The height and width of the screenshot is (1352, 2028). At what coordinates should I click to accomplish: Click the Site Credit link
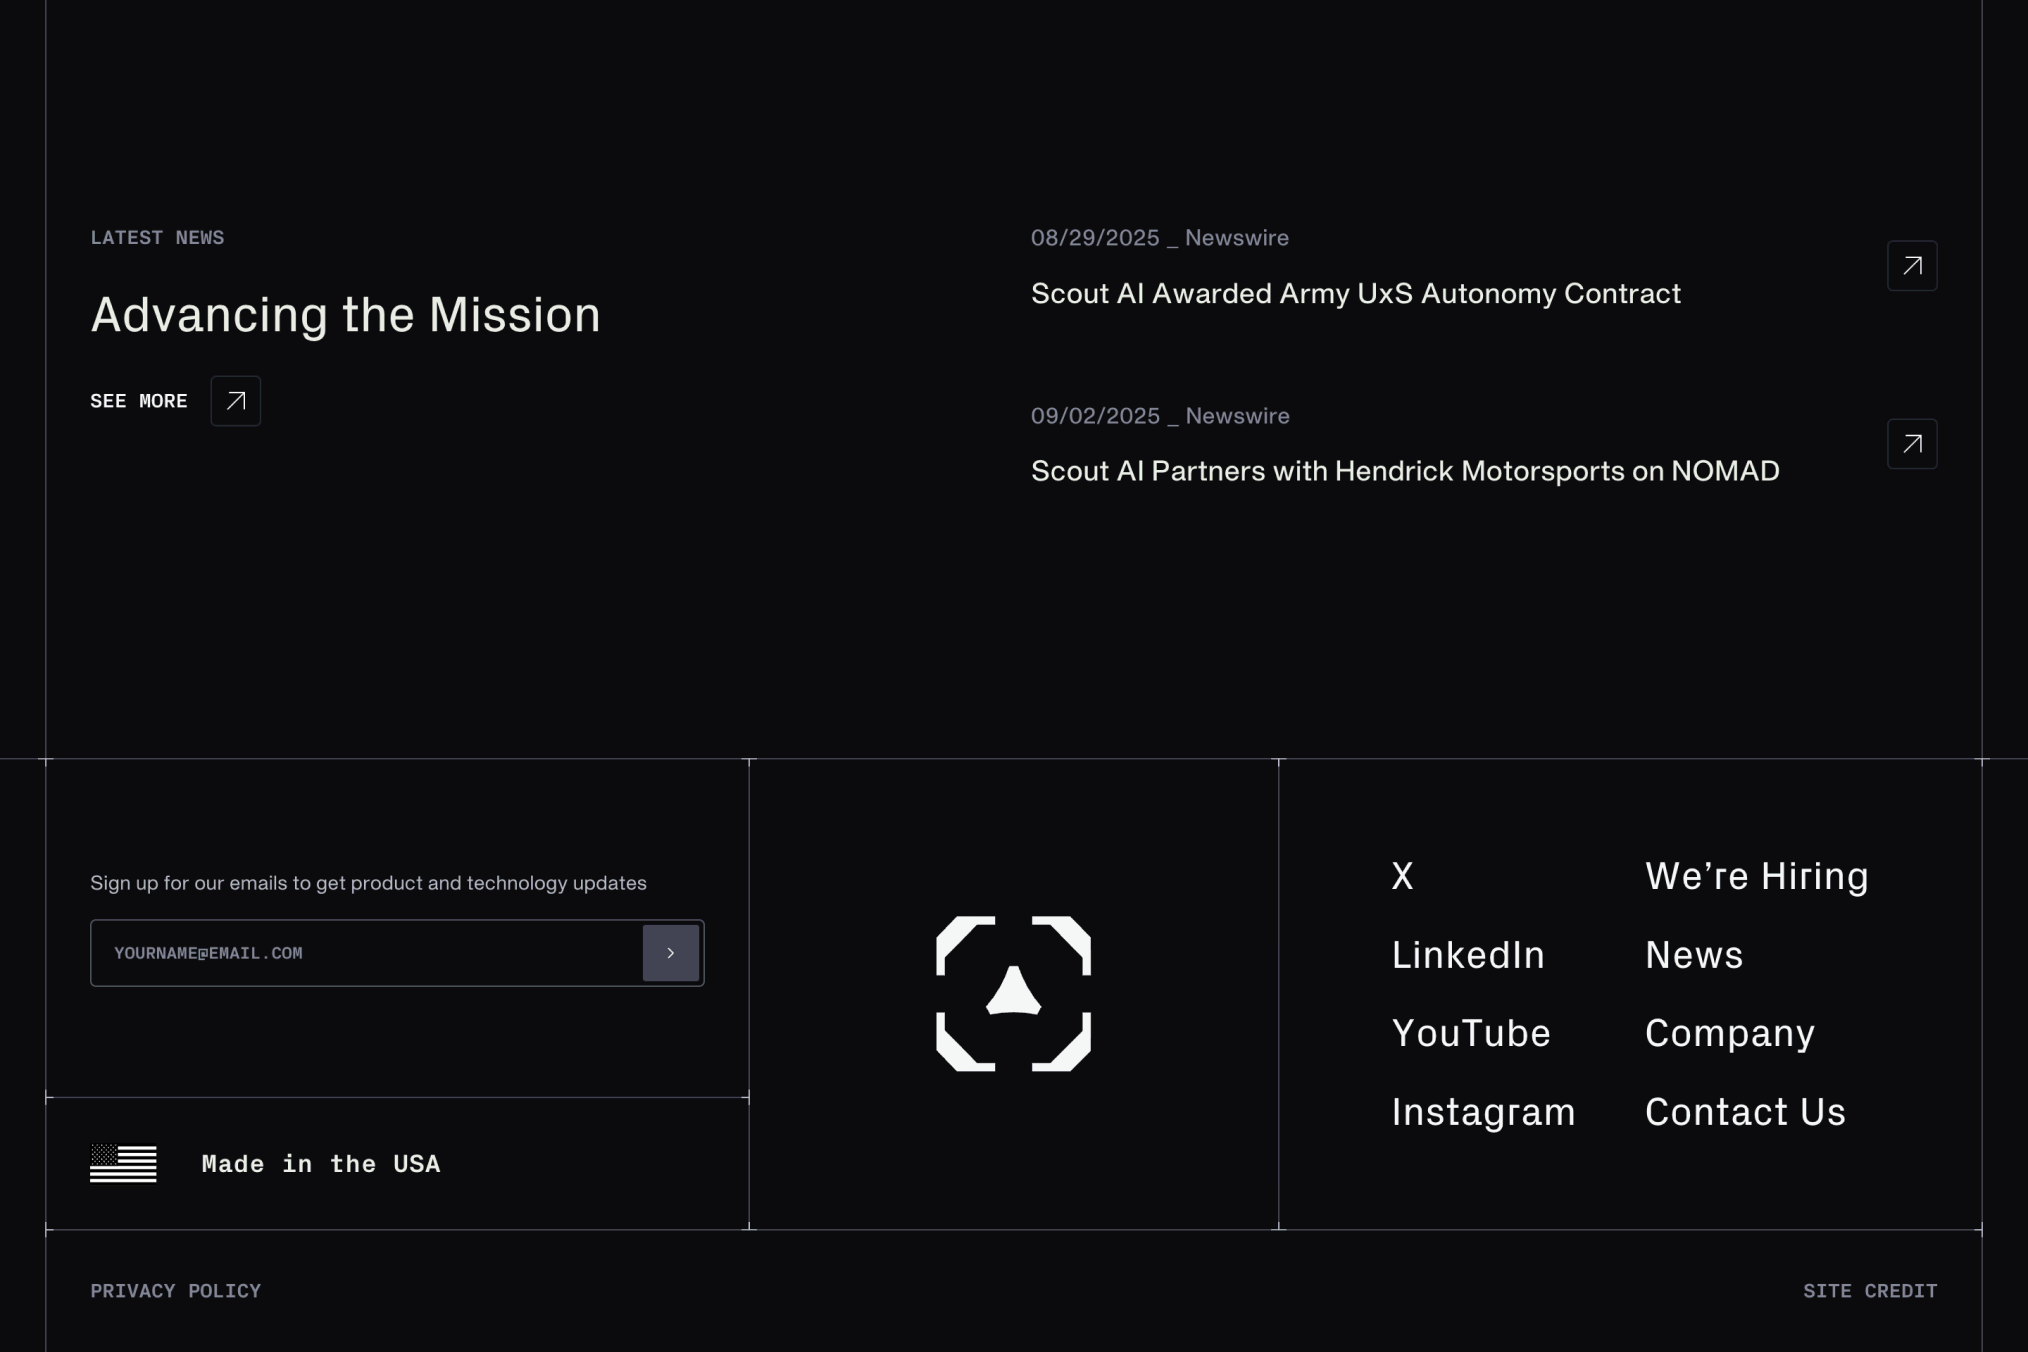(1869, 1291)
